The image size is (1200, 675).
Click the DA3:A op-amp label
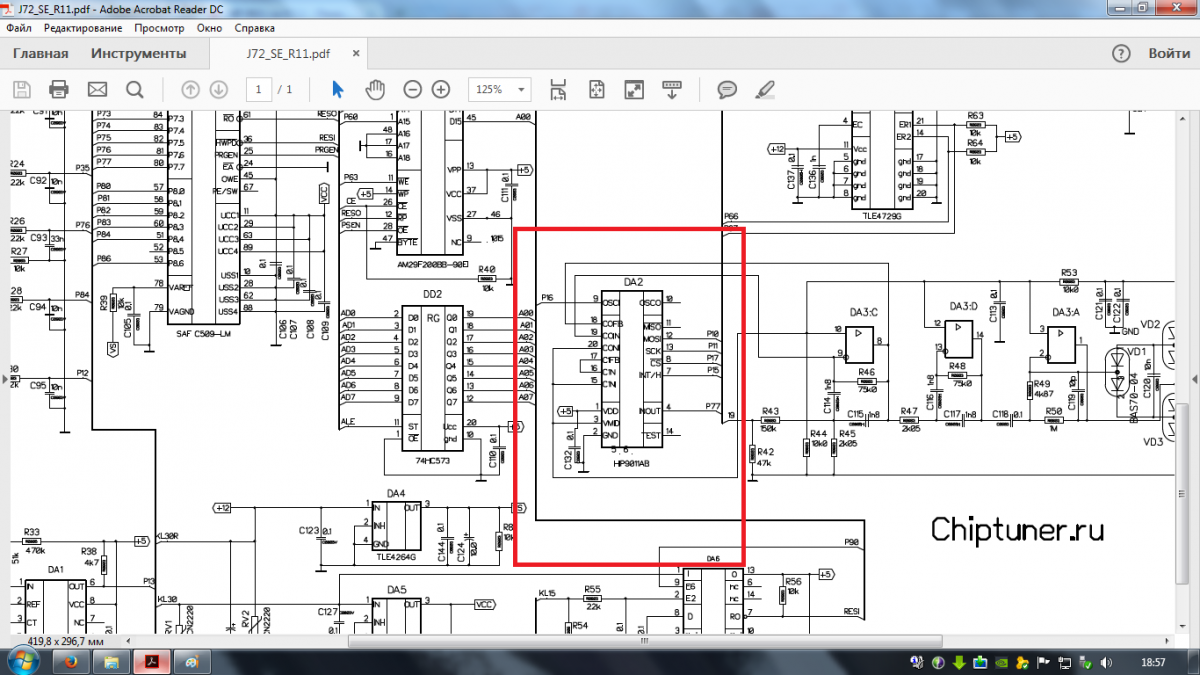pyautogui.click(x=1066, y=312)
